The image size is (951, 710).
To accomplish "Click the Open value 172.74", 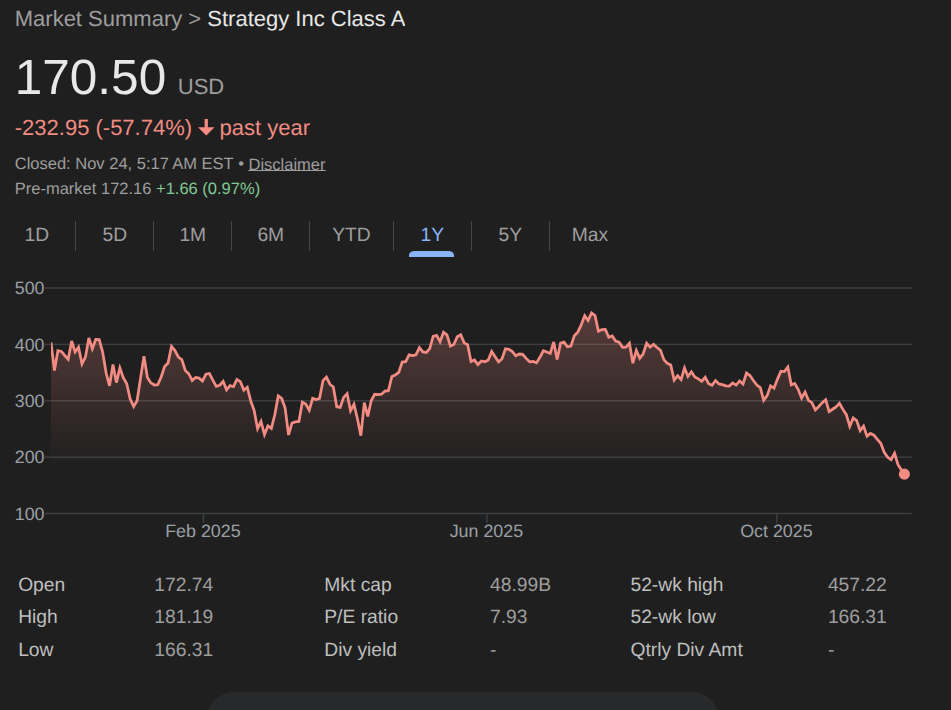I will [x=184, y=584].
